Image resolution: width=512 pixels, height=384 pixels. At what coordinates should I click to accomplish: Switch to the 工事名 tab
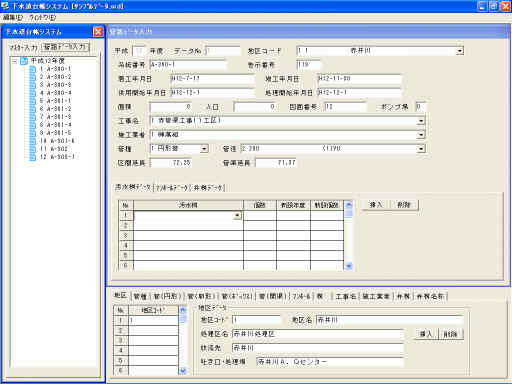coord(346,296)
